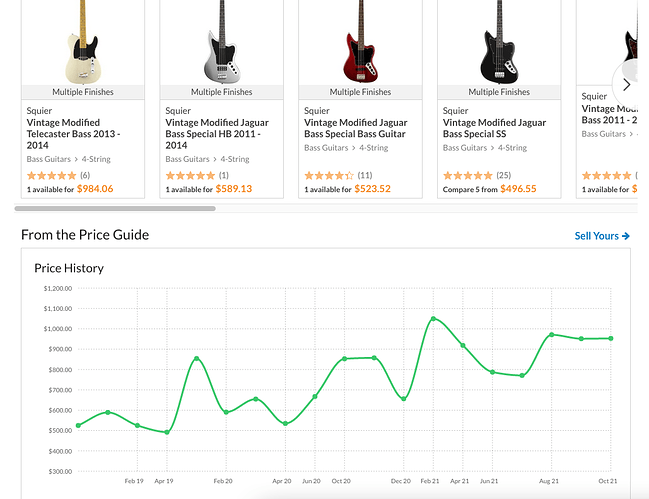The width and height of the screenshot is (649, 499).
Task: Open Vintage Modified Jaguar Bass Special HB title
Action: coord(217,134)
